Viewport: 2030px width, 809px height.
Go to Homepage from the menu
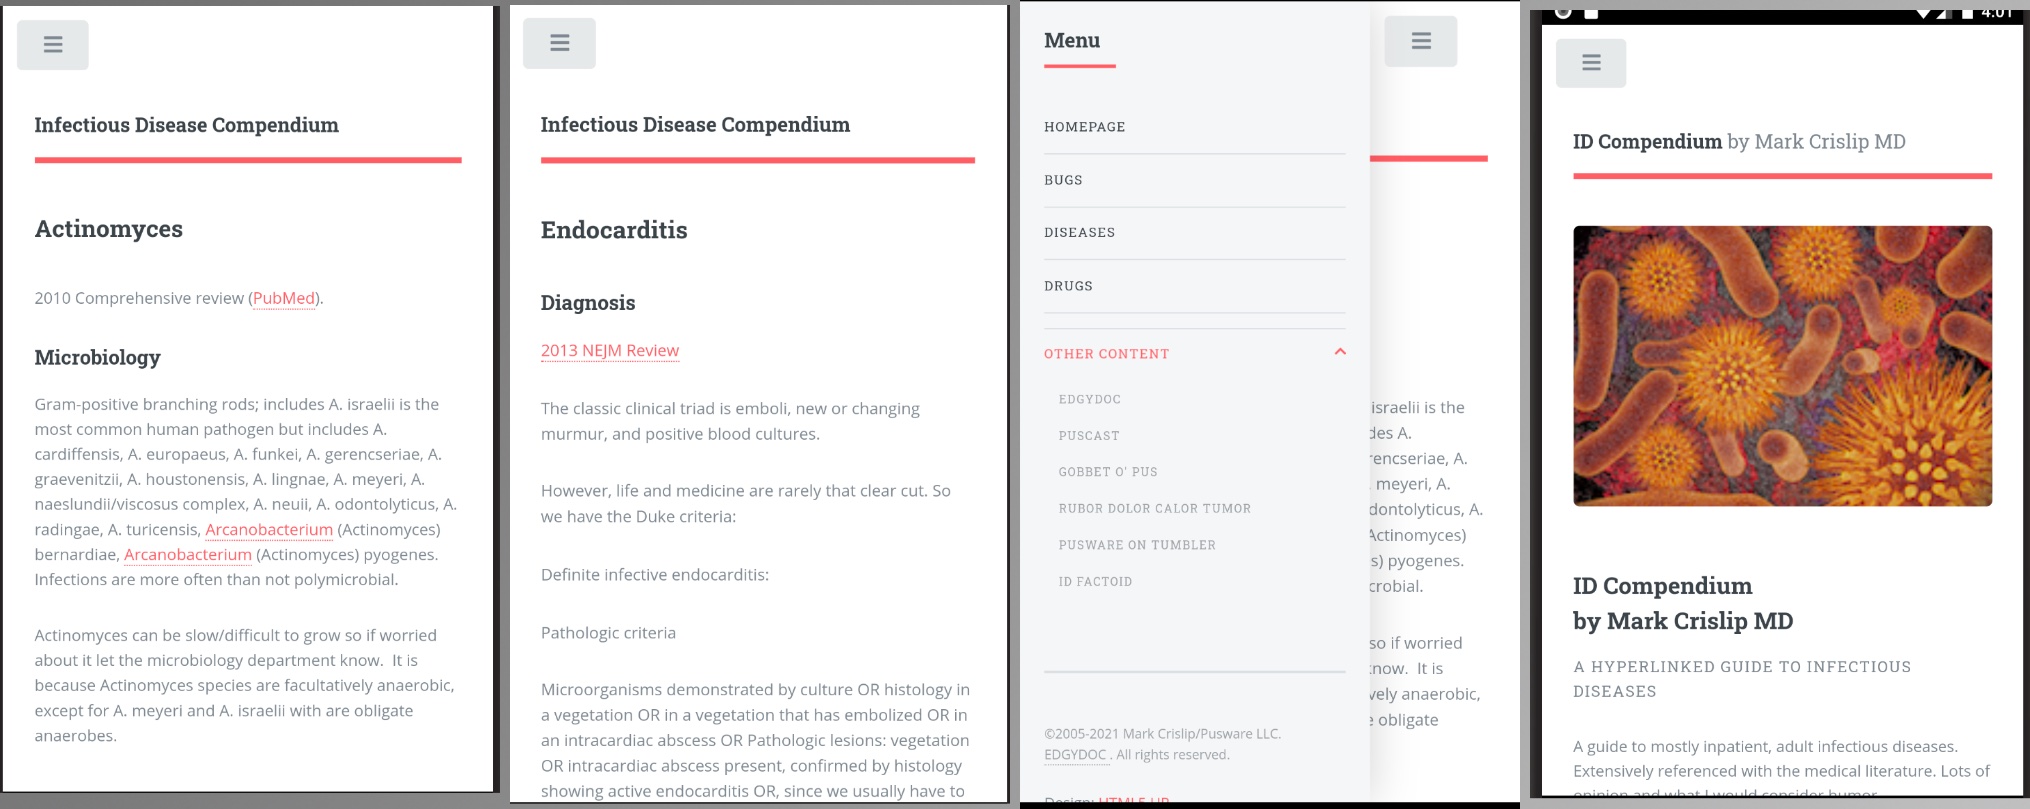tap(1084, 127)
